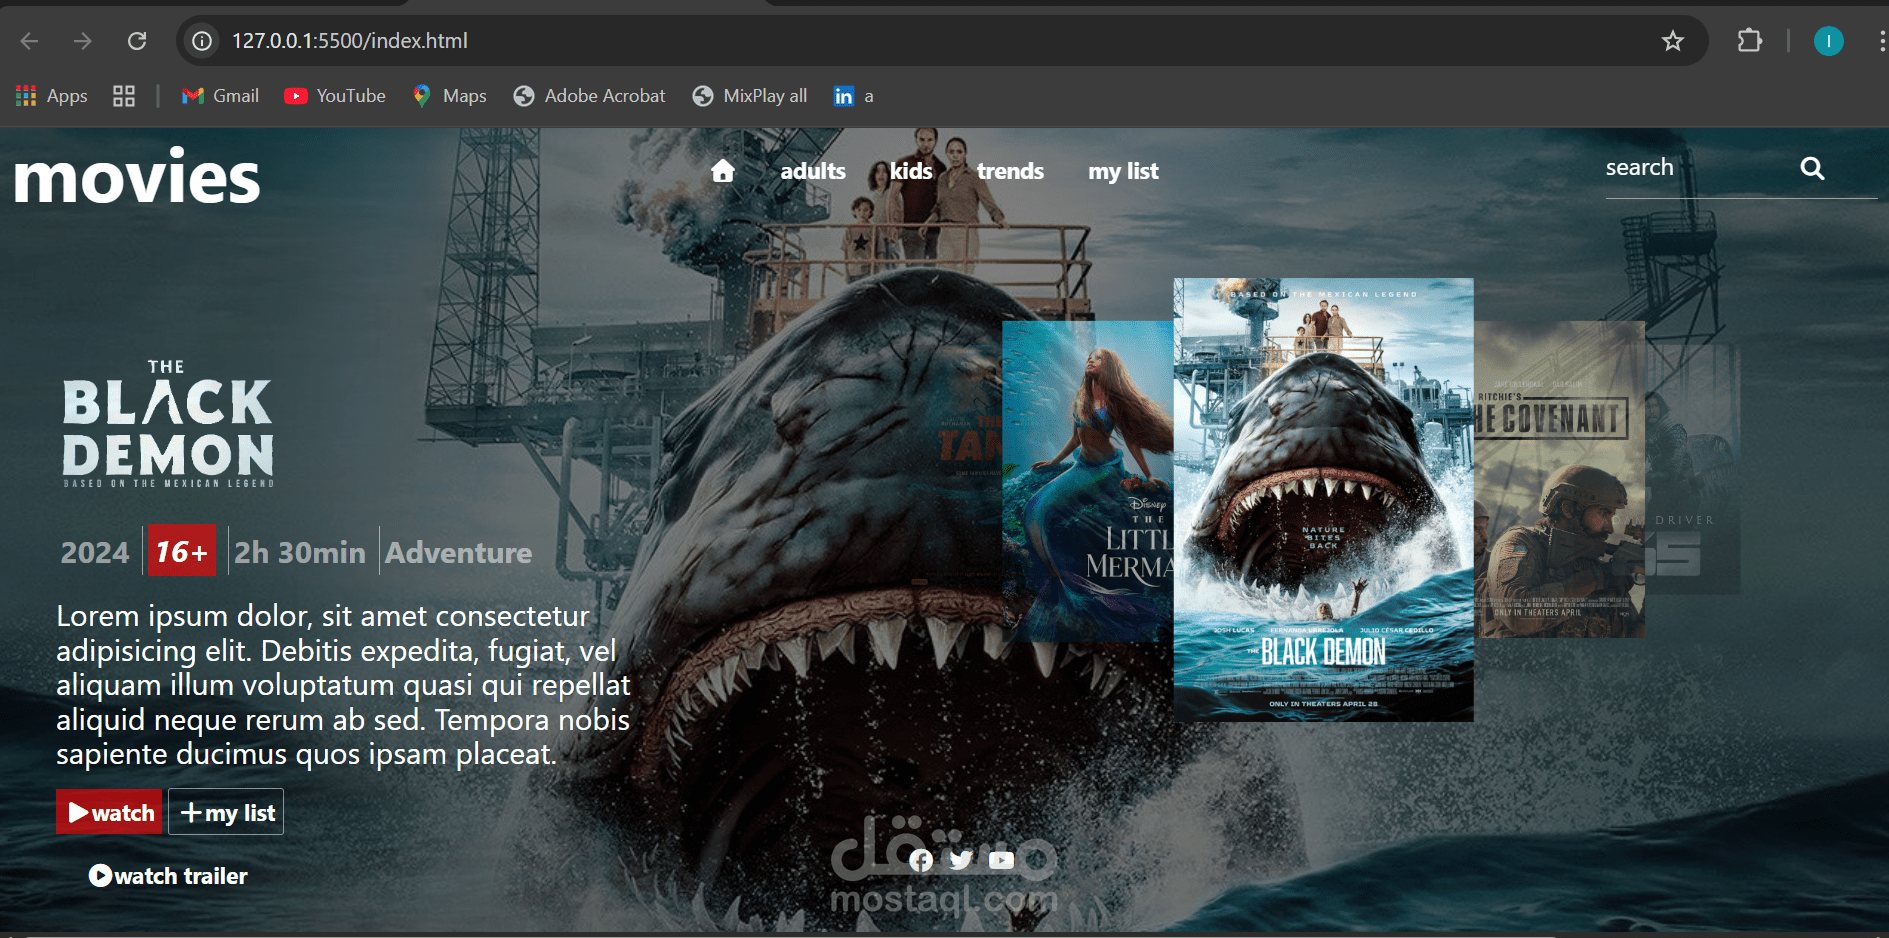Select The Little Mermaid poster
This screenshot has width=1889, height=938.
point(1087,480)
